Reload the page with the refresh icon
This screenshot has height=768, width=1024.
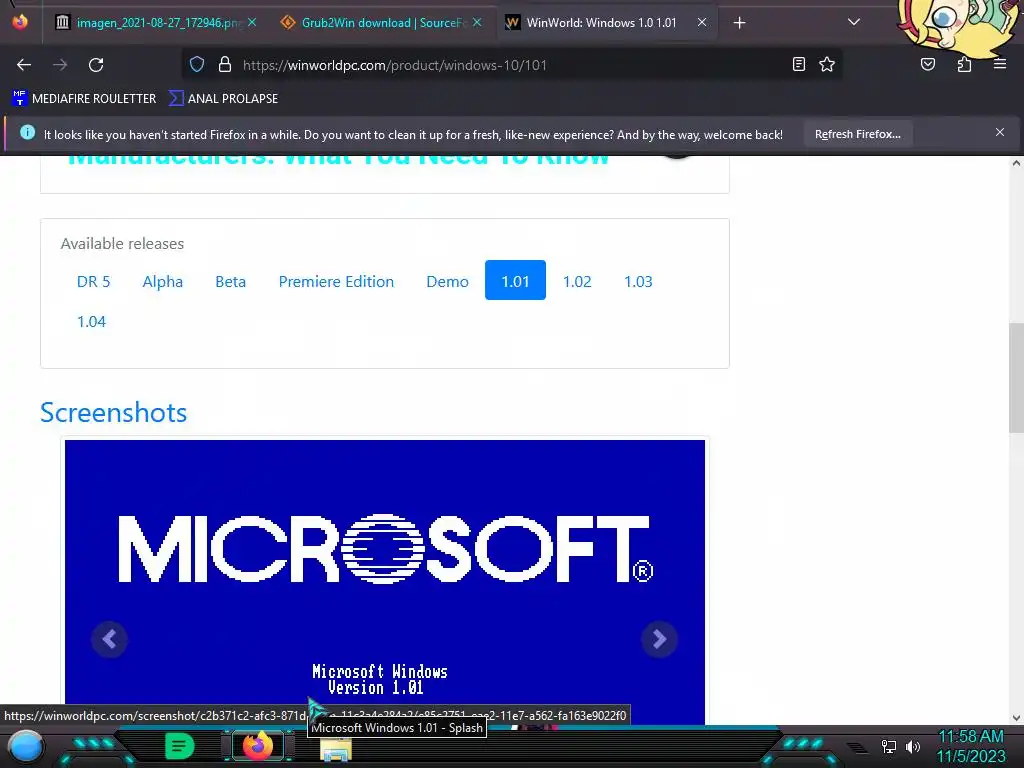(x=96, y=65)
